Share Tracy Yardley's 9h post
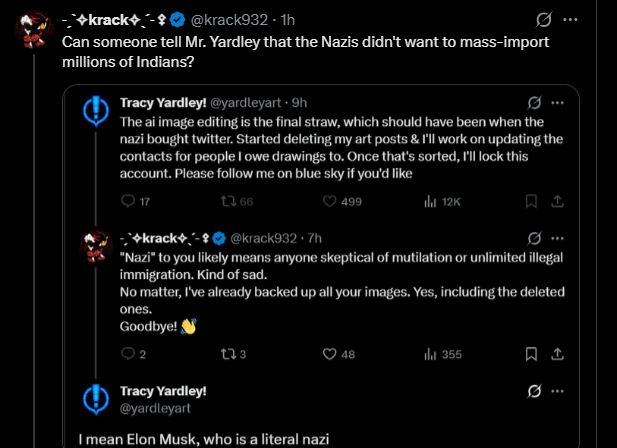This screenshot has height=448, width=617. (x=558, y=201)
